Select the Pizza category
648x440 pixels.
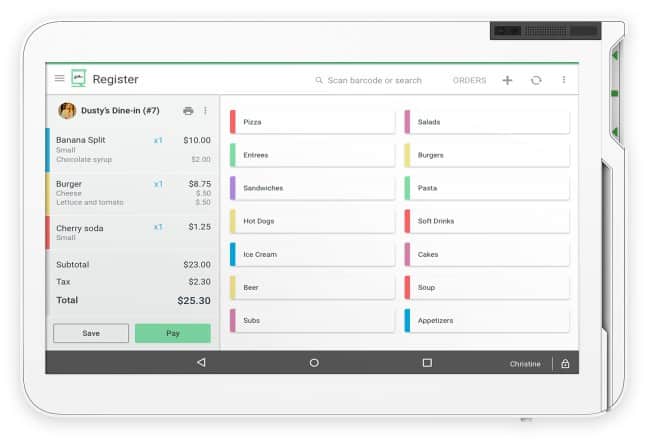pyautogui.click(x=312, y=122)
